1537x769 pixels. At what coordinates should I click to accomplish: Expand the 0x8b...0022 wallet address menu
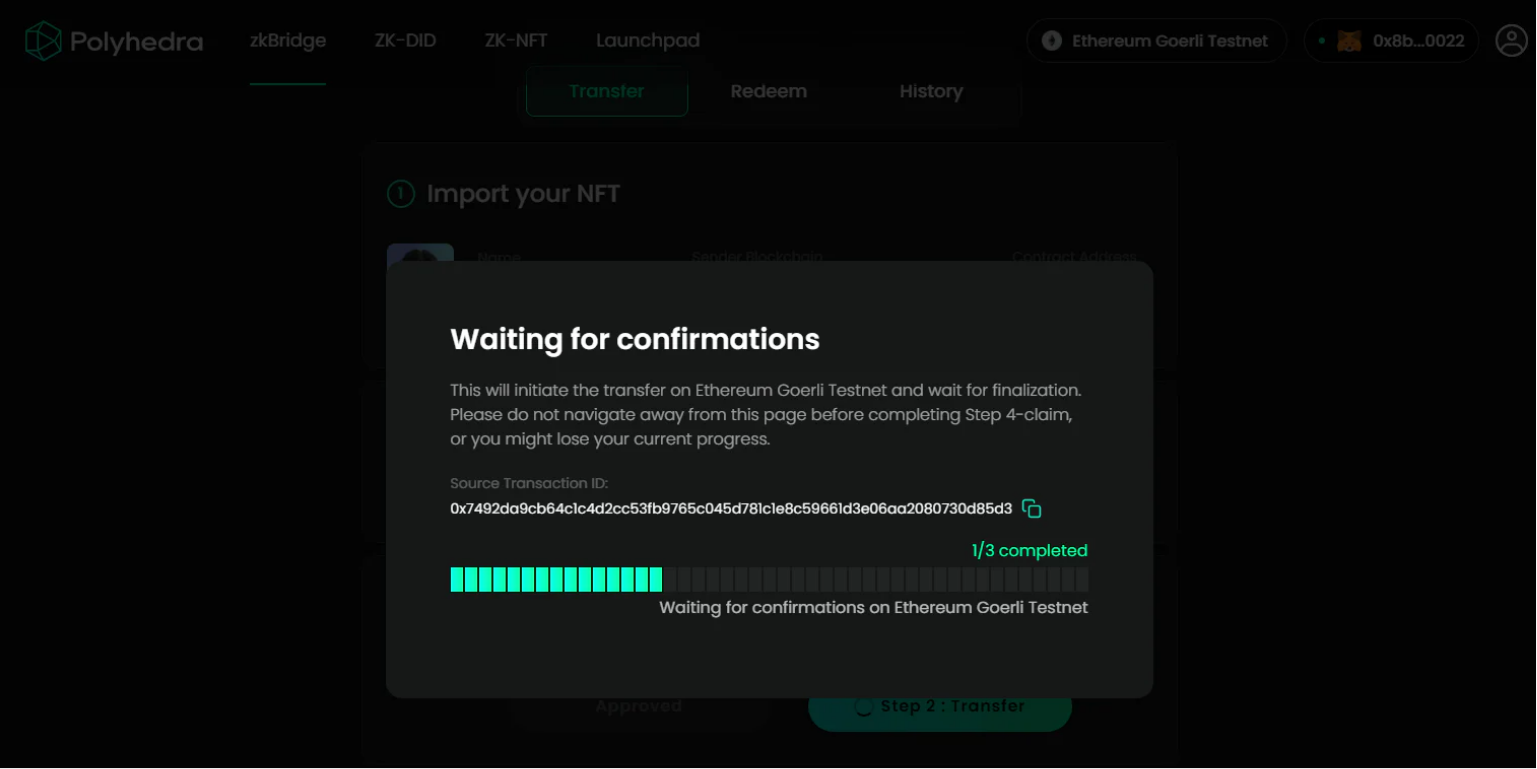(1418, 41)
